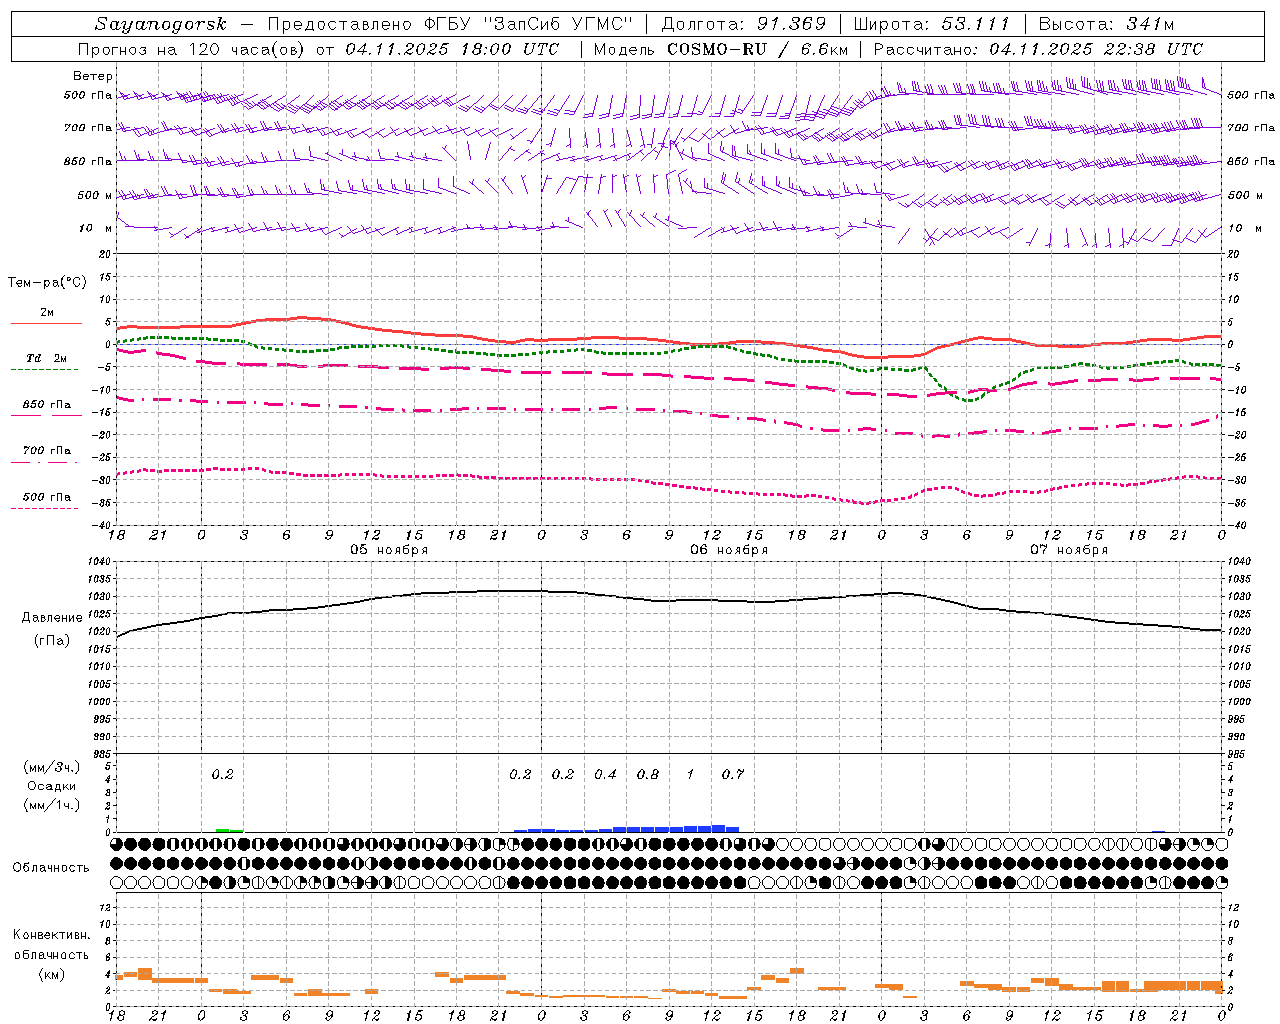Click the 500 м wind level label at left

pyautogui.click(x=95, y=196)
